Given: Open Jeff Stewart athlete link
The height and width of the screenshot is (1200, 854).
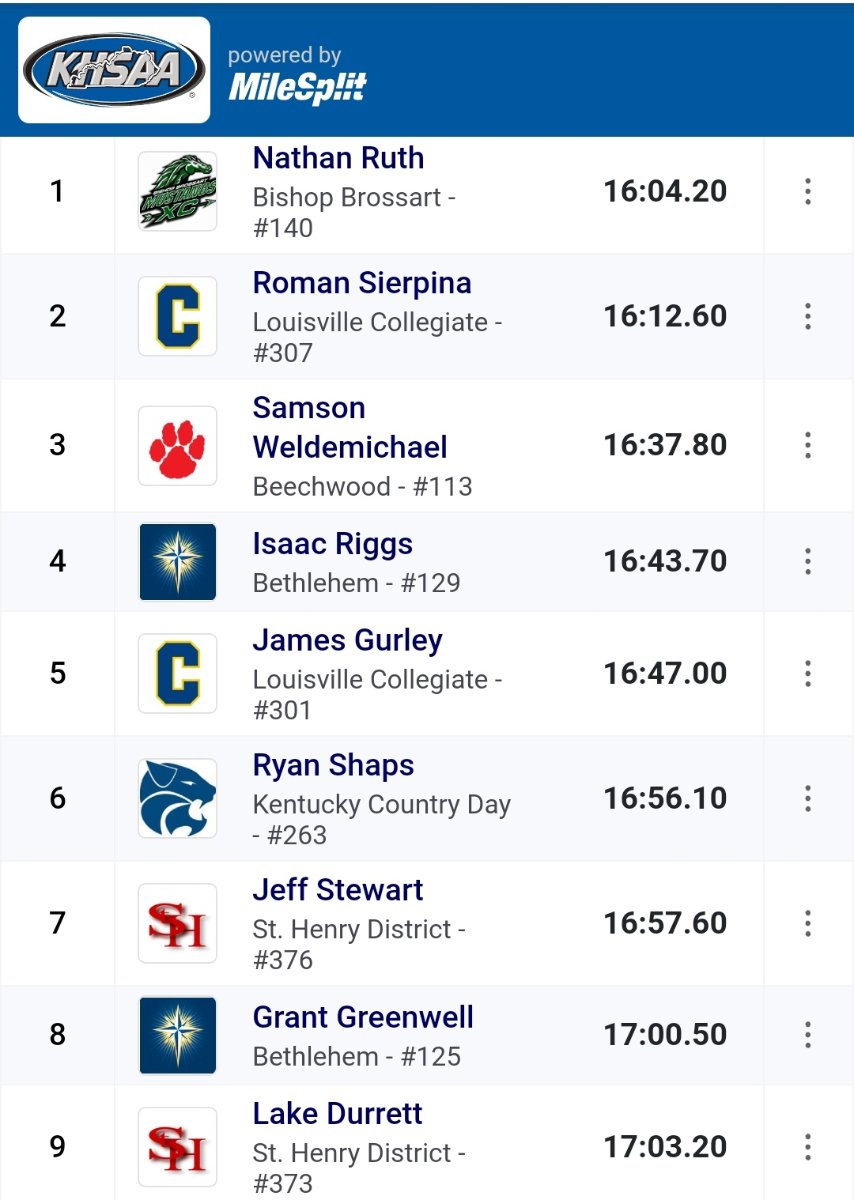Looking at the screenshot, I should click(x=338, y=890).
